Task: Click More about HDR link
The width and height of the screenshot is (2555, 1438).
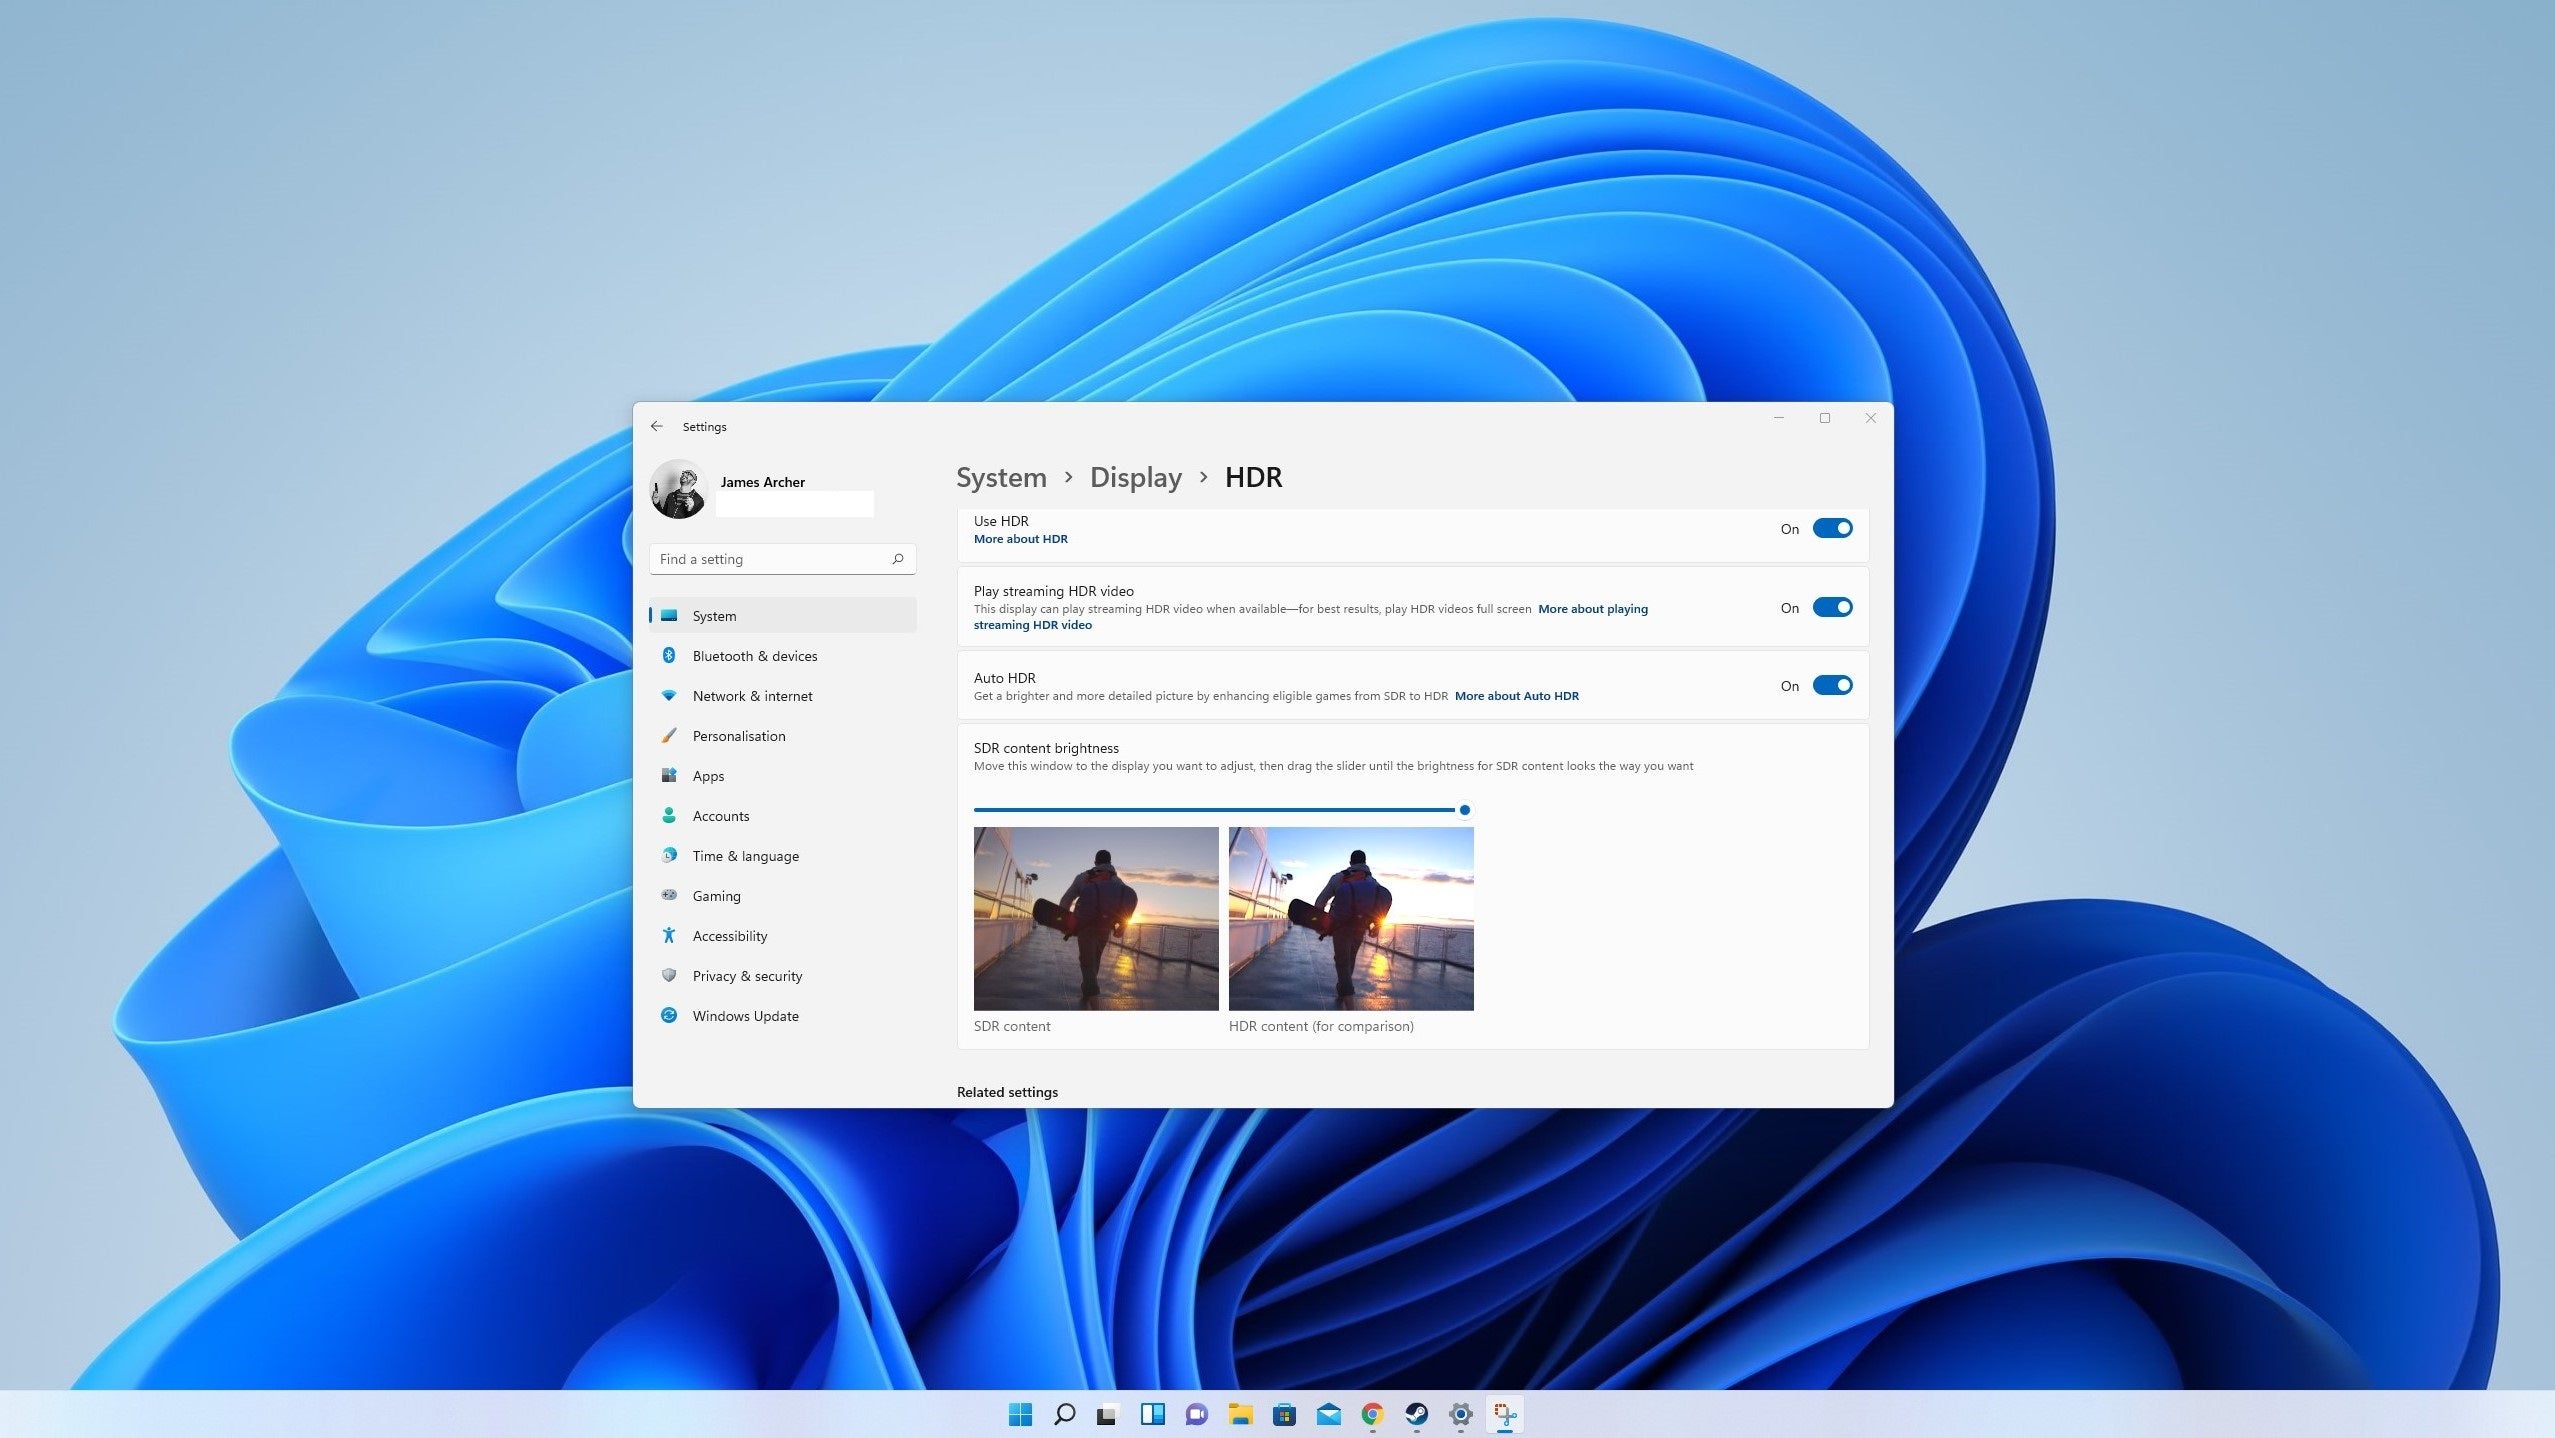Action: (x=1020, y=538)
